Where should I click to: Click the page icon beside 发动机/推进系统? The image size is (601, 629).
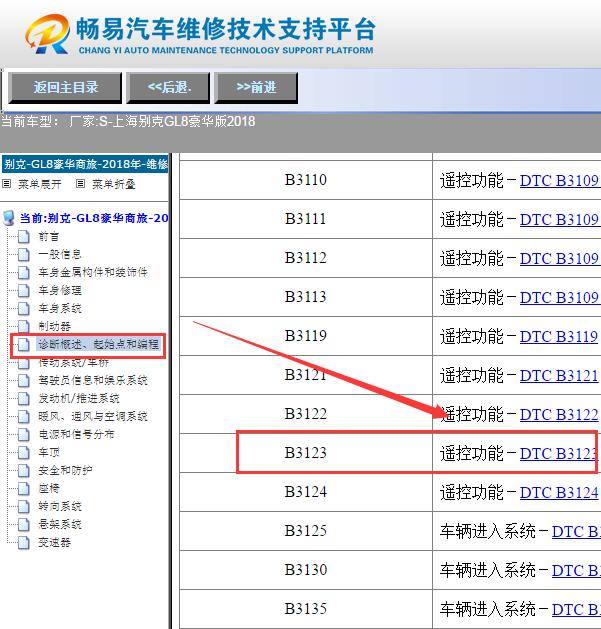(x=24, y=398)
